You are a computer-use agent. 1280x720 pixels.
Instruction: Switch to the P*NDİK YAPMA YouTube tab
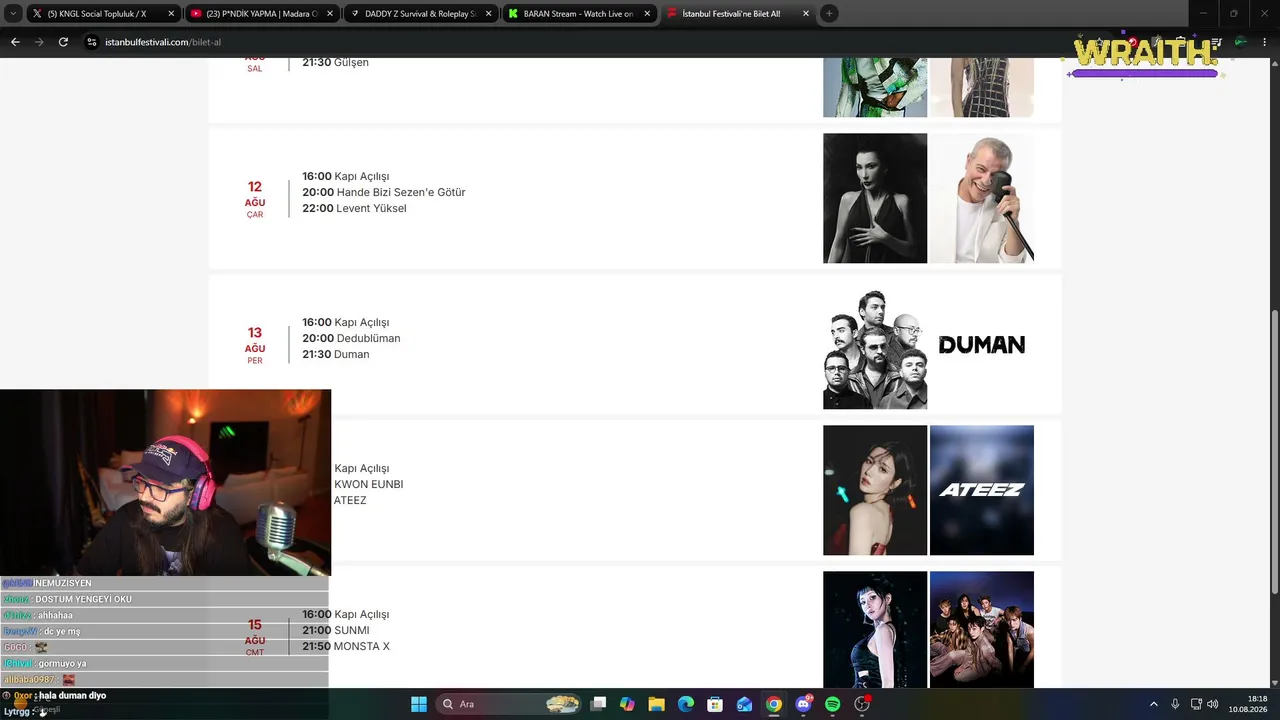point(262,14)
